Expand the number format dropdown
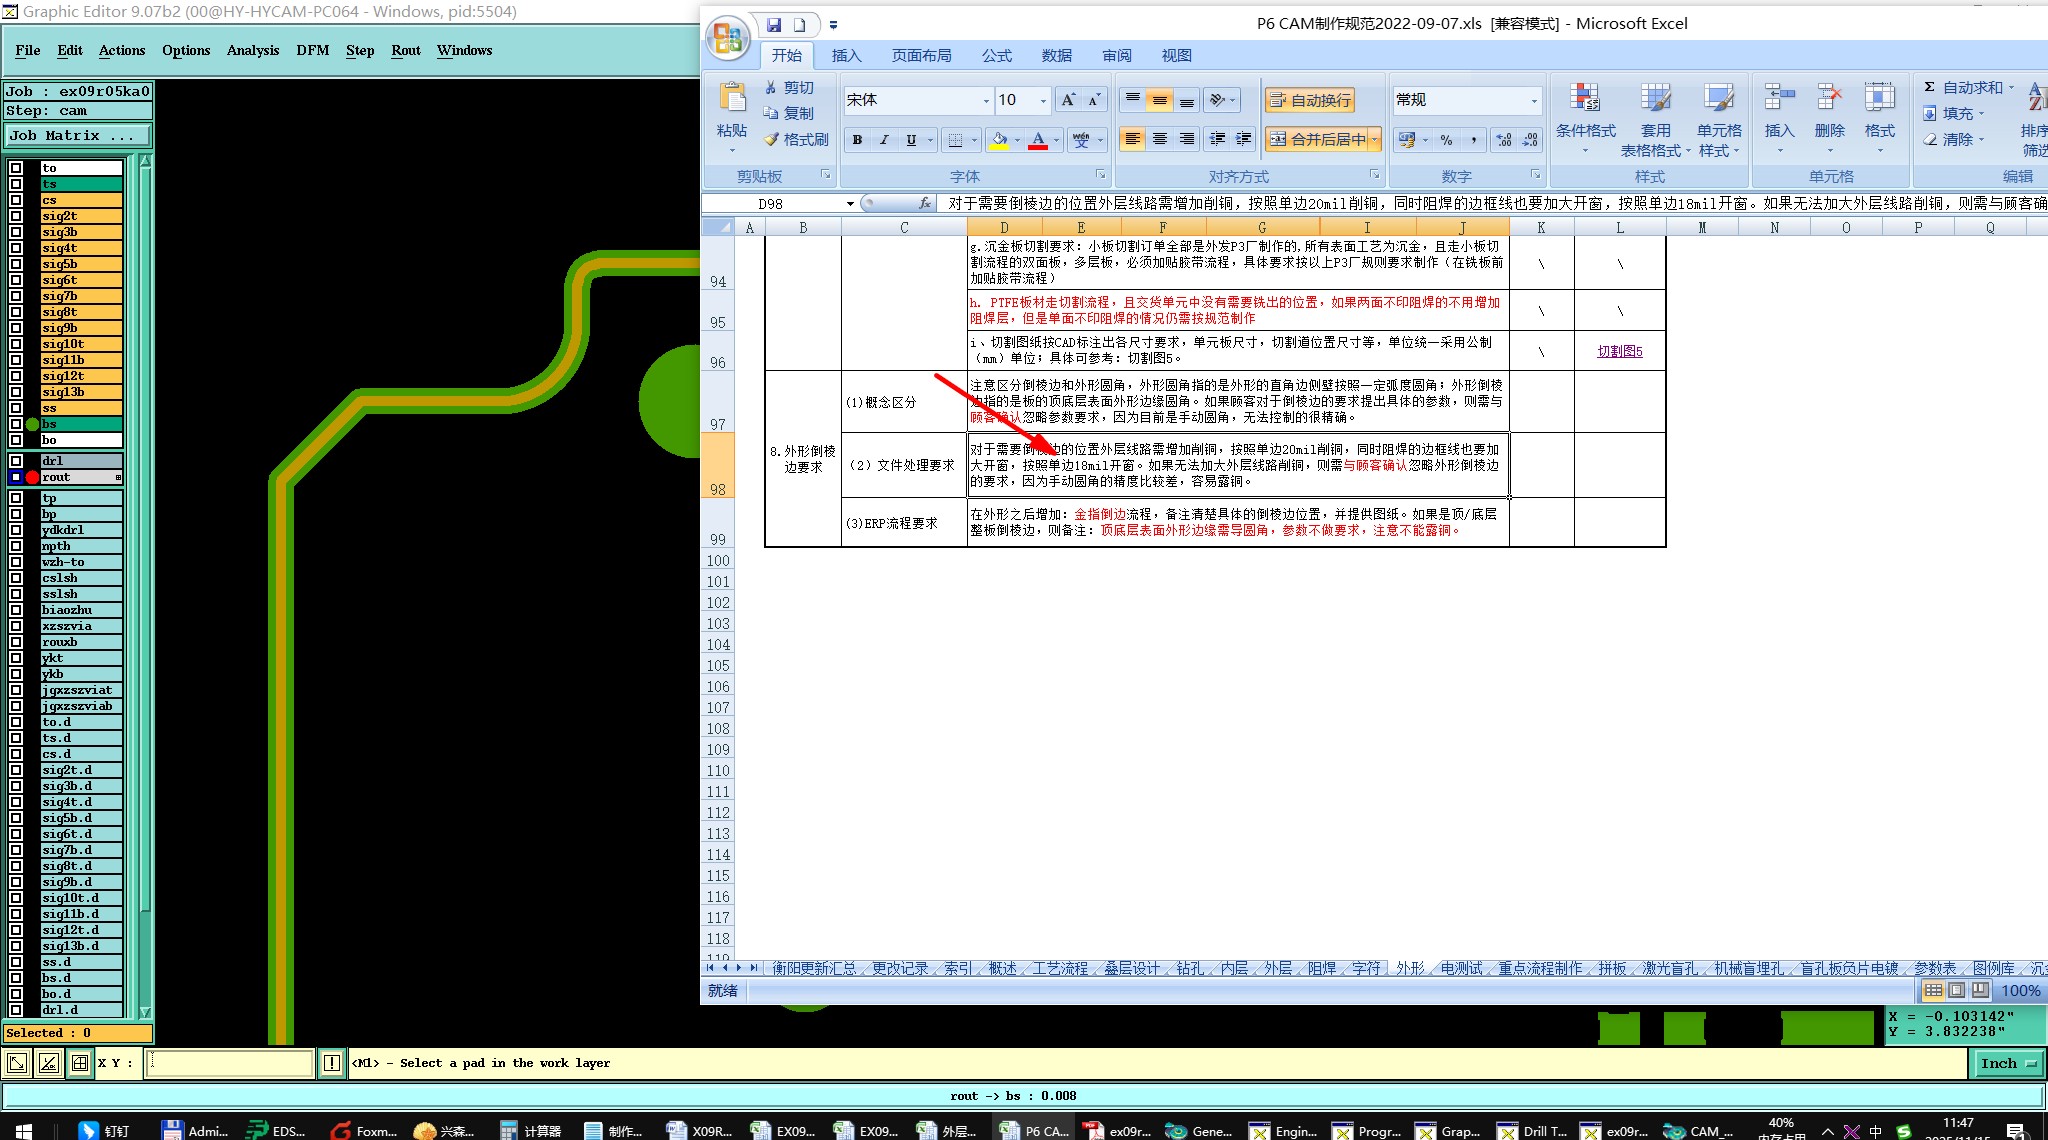This screenshot has height=1140, width=2048. tap(1534, 100)
